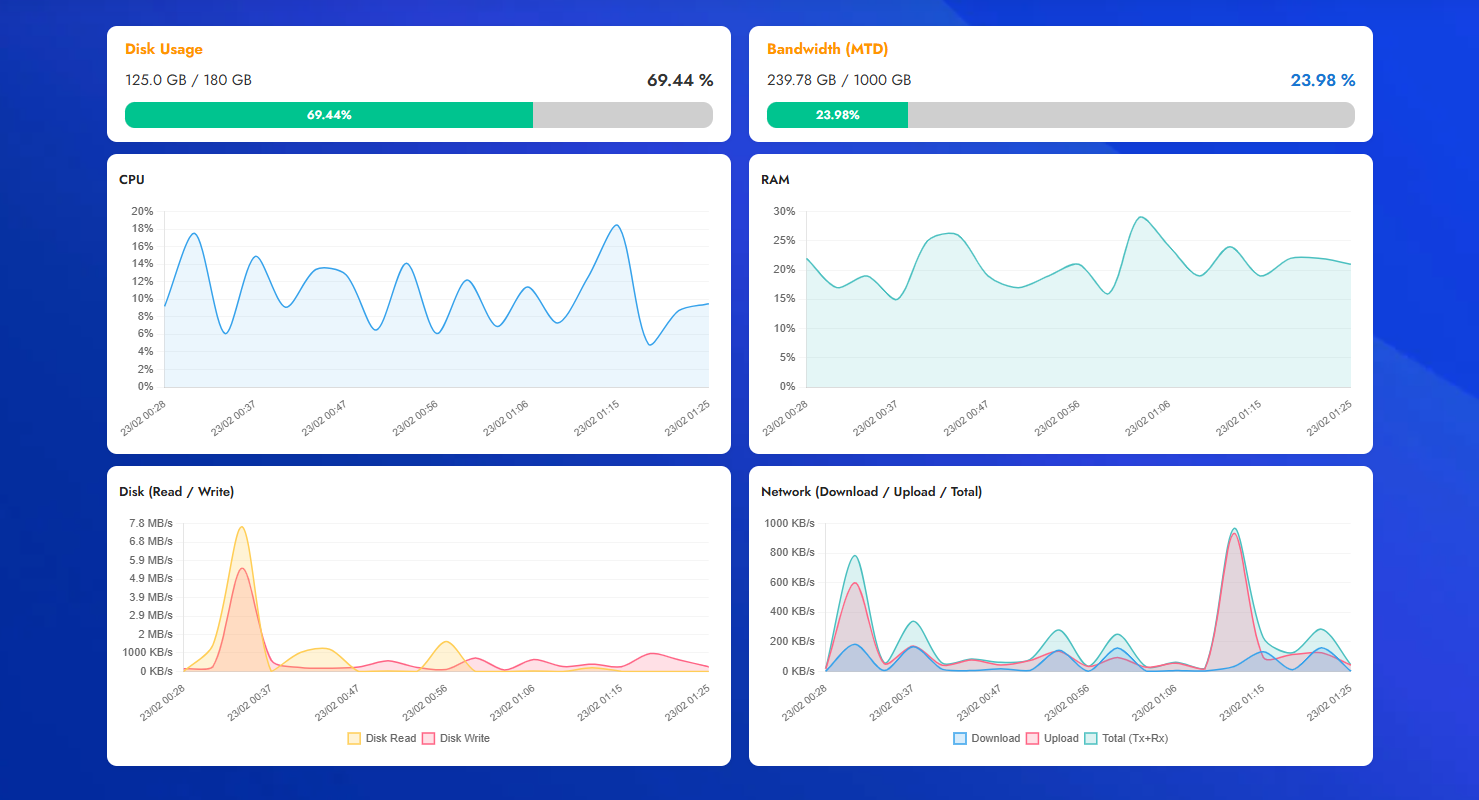Hide the Upload series in Network legend
This screenshot has height=800, width=1479.
coord(1052,738)
